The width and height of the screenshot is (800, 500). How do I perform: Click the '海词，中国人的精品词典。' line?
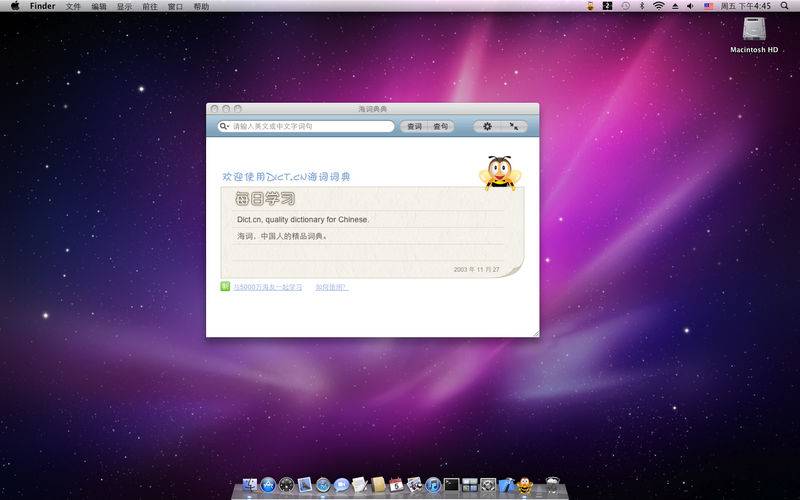(282, 236)
